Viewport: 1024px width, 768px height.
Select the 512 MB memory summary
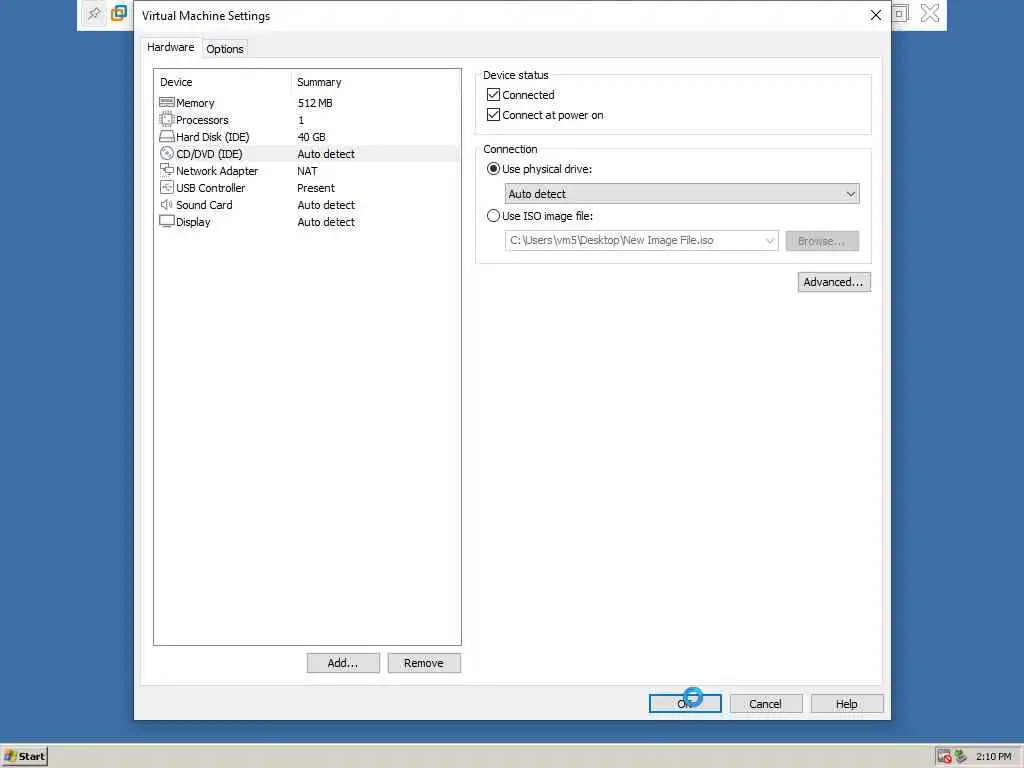315,103
